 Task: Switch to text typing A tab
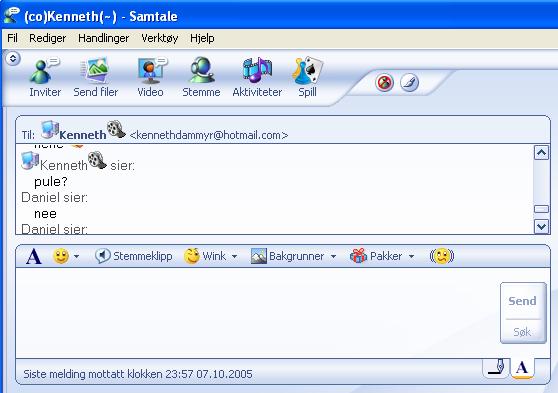coord(522,368)
